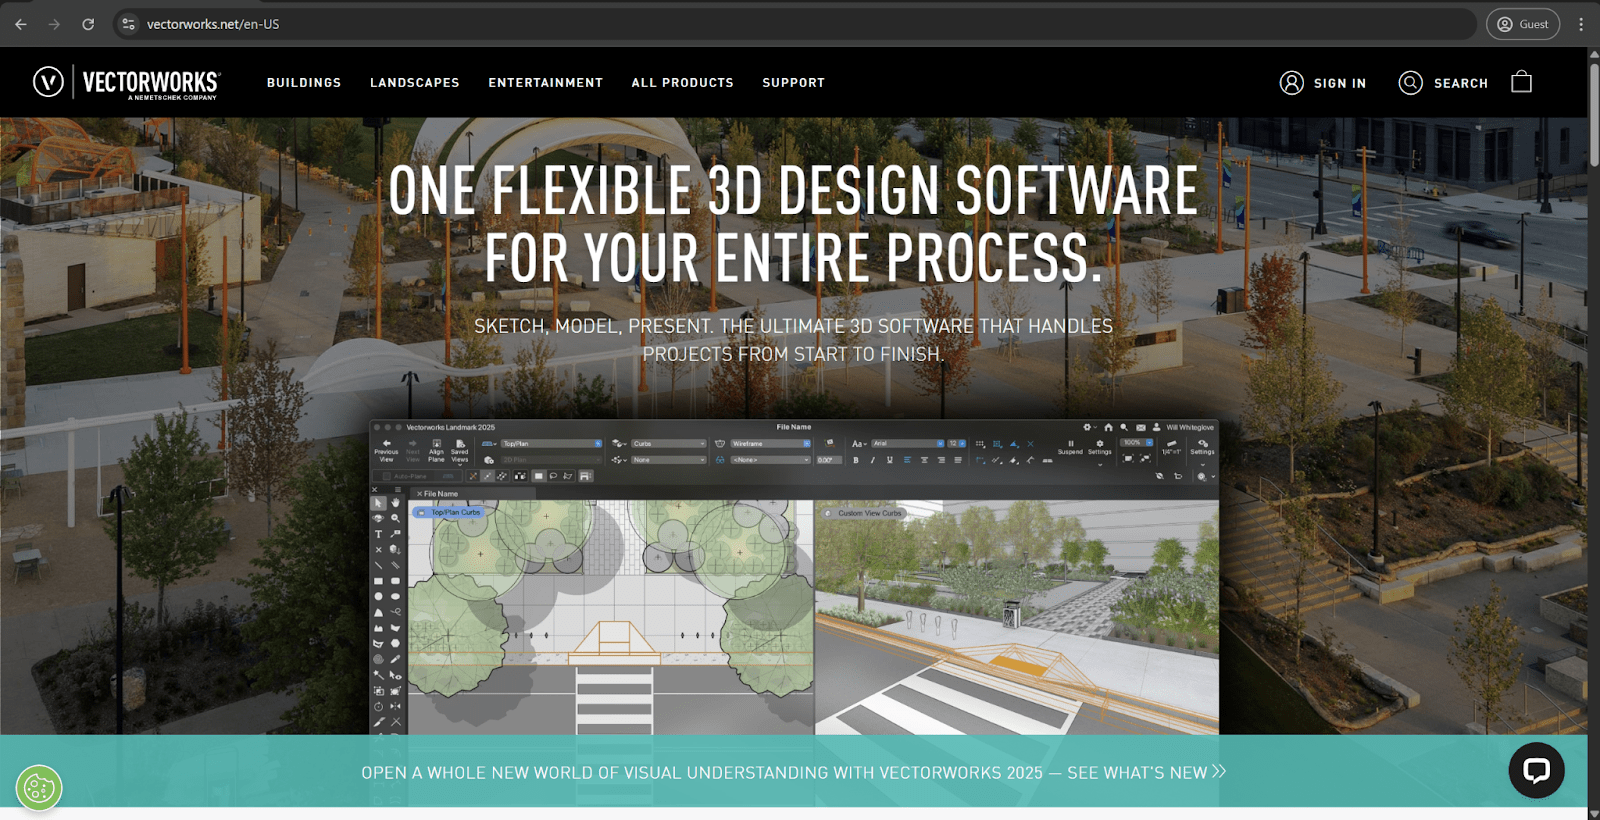Open the cookie settings icon
1600x820 pixels.
(39, 789)
